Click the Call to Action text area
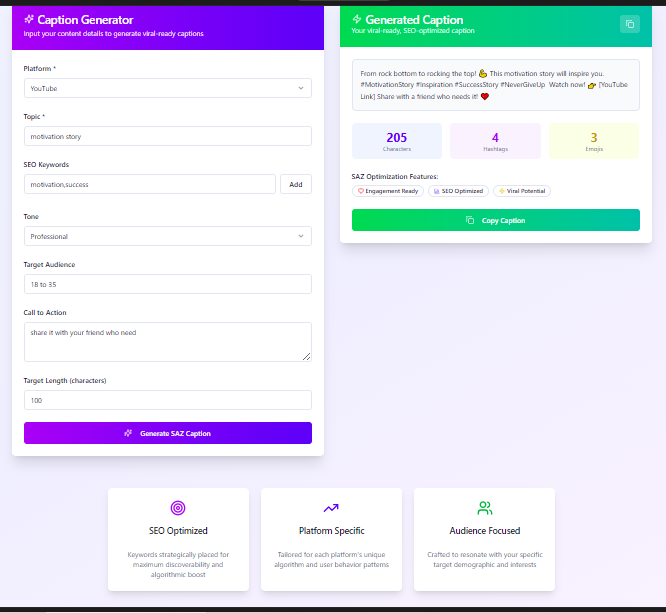Screen dimensions: 666x613 (x=168, y=342)
